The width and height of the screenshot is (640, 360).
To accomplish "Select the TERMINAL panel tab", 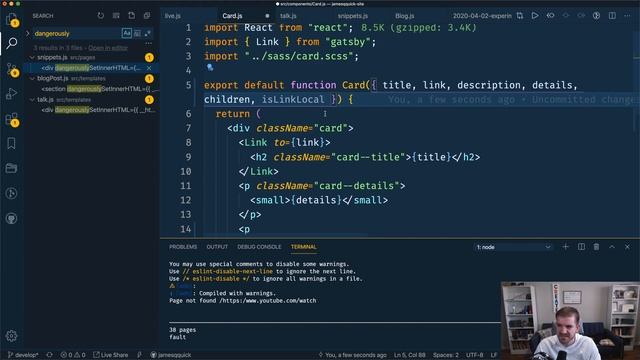I will click(304, 247).
